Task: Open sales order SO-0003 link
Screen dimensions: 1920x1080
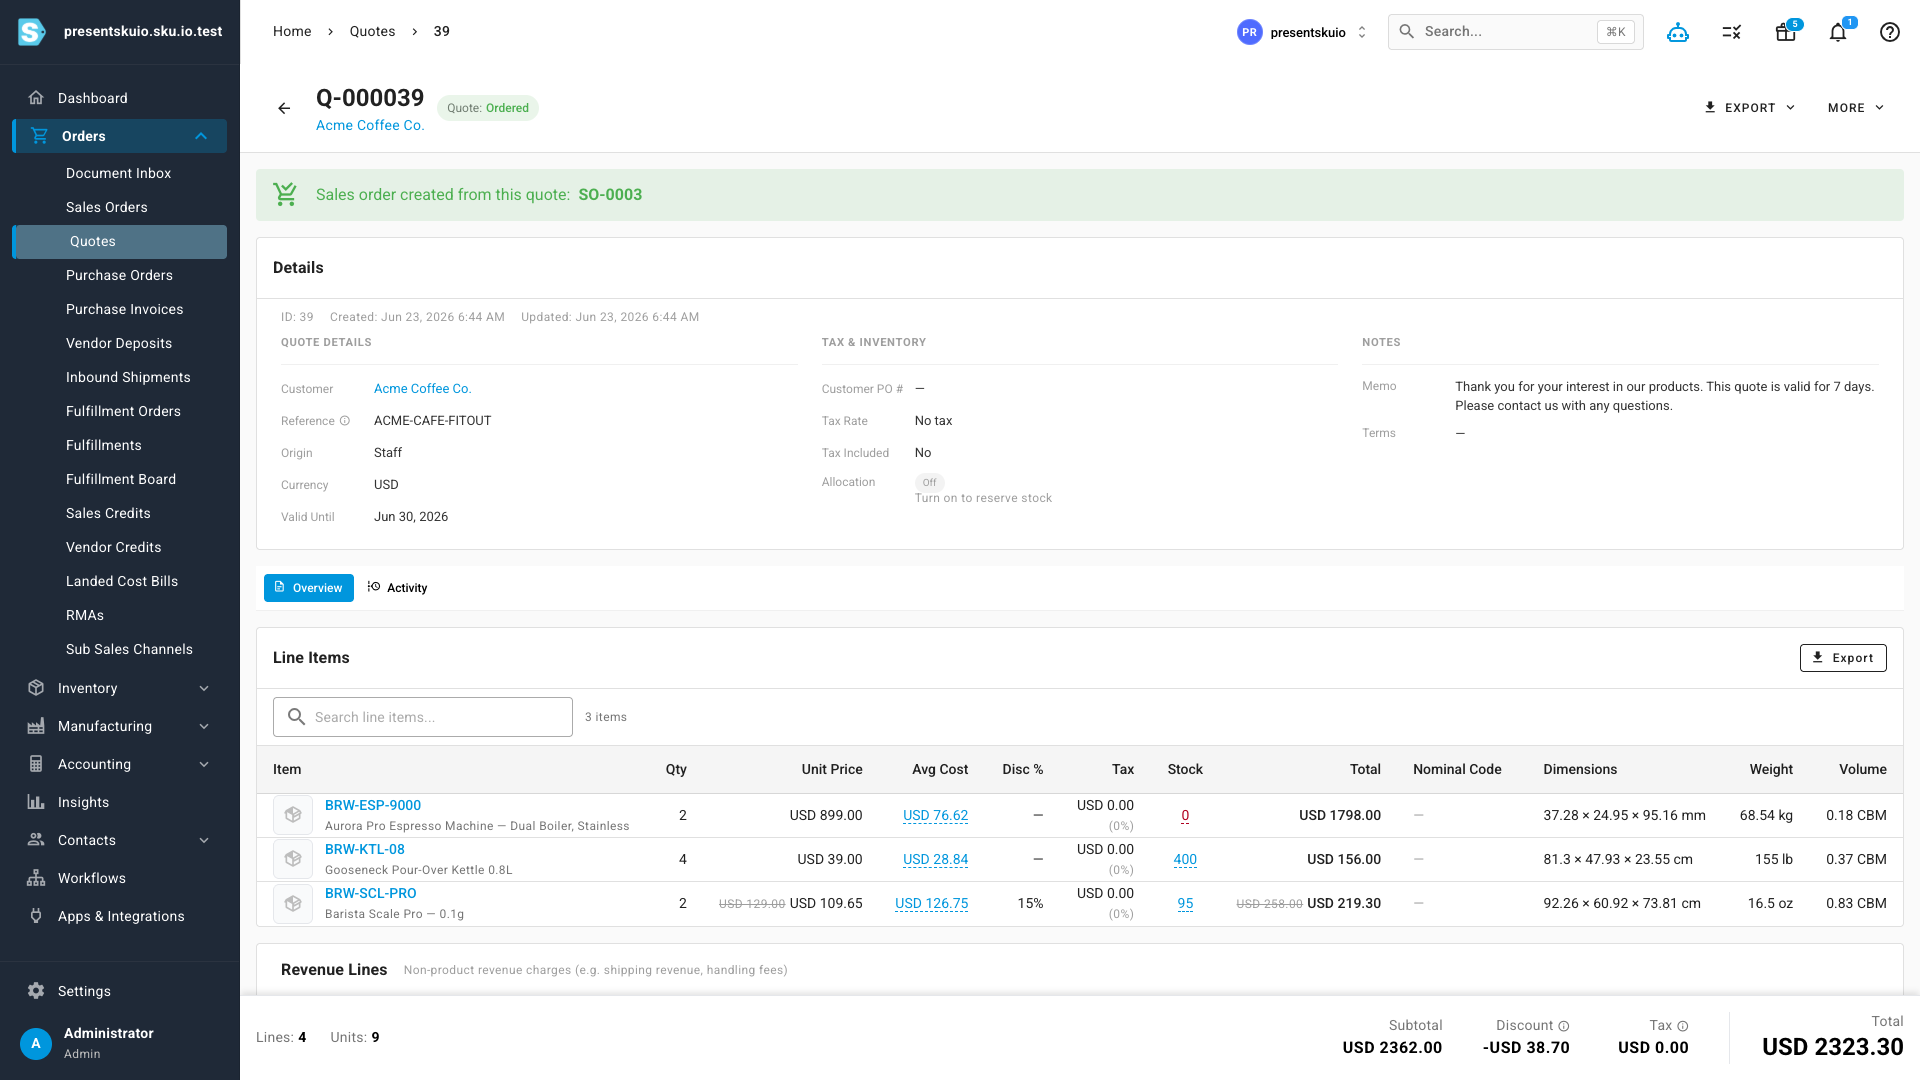Action: (610, 195)
